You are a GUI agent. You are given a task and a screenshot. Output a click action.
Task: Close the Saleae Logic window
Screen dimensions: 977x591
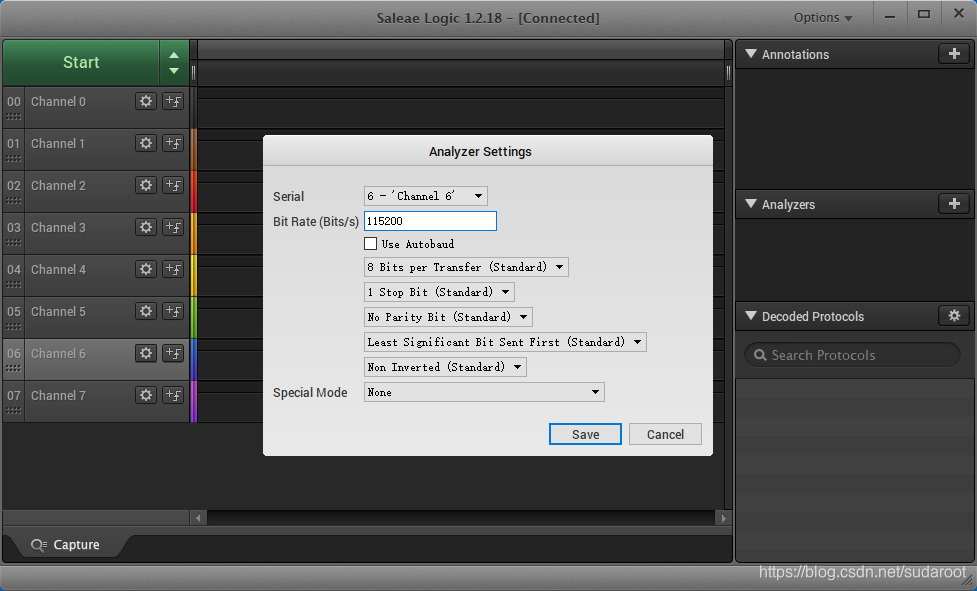tap(959, 14)
